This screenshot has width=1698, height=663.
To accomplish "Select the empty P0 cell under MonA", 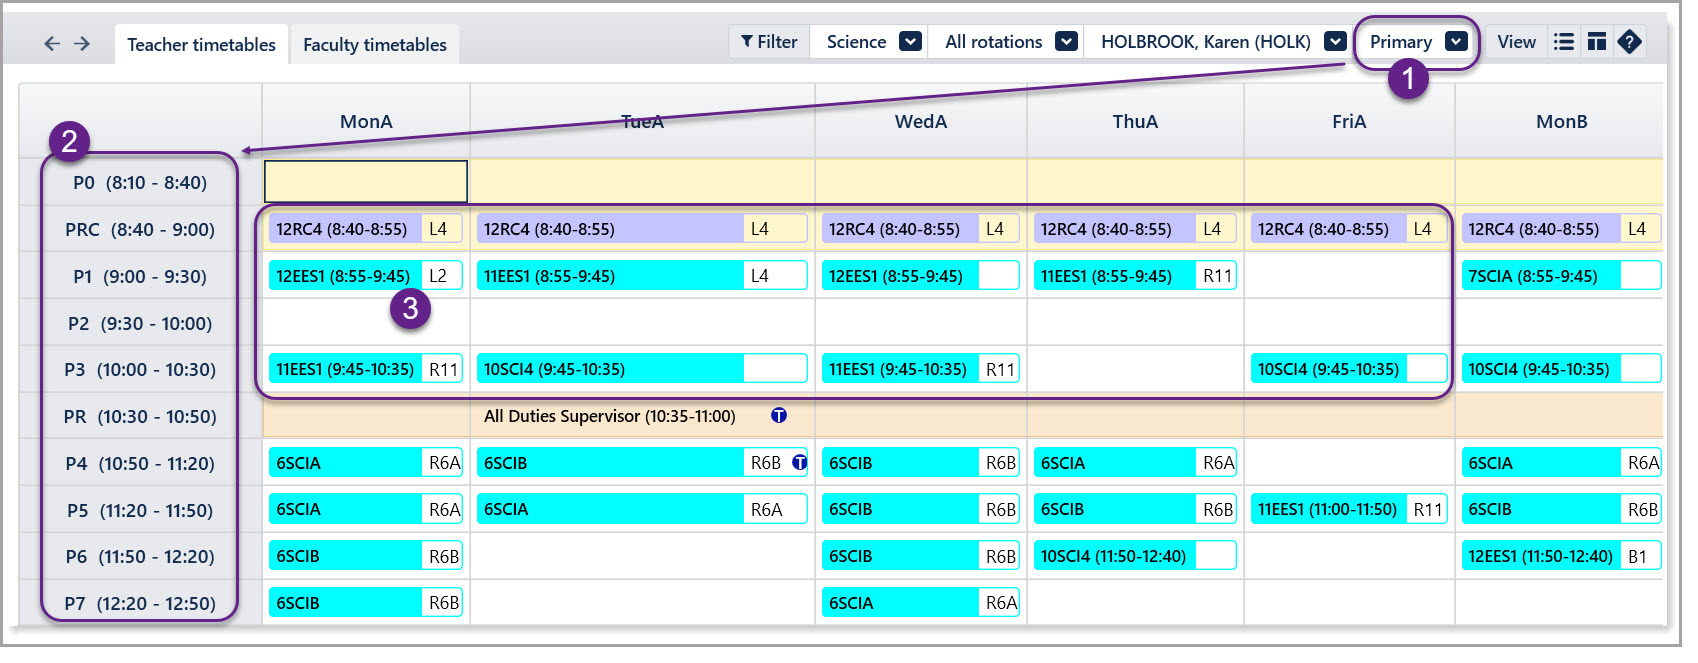I will 366,183.
